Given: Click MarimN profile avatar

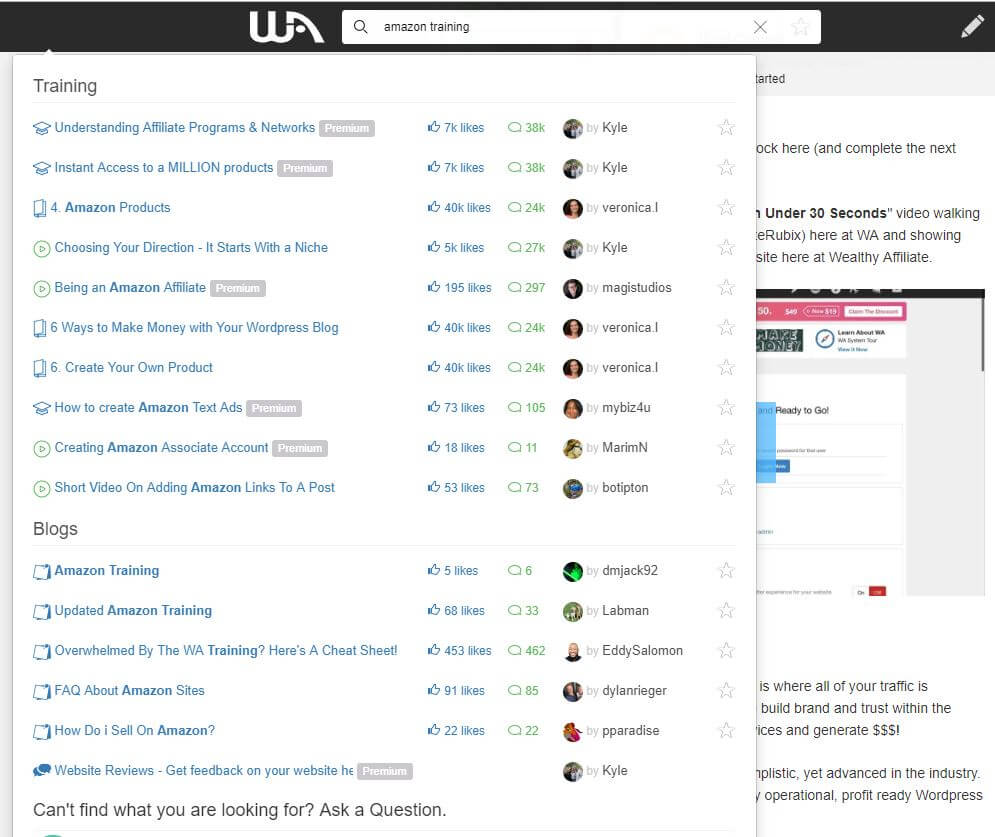Looking at the screenshot, I should coord(572,448).
